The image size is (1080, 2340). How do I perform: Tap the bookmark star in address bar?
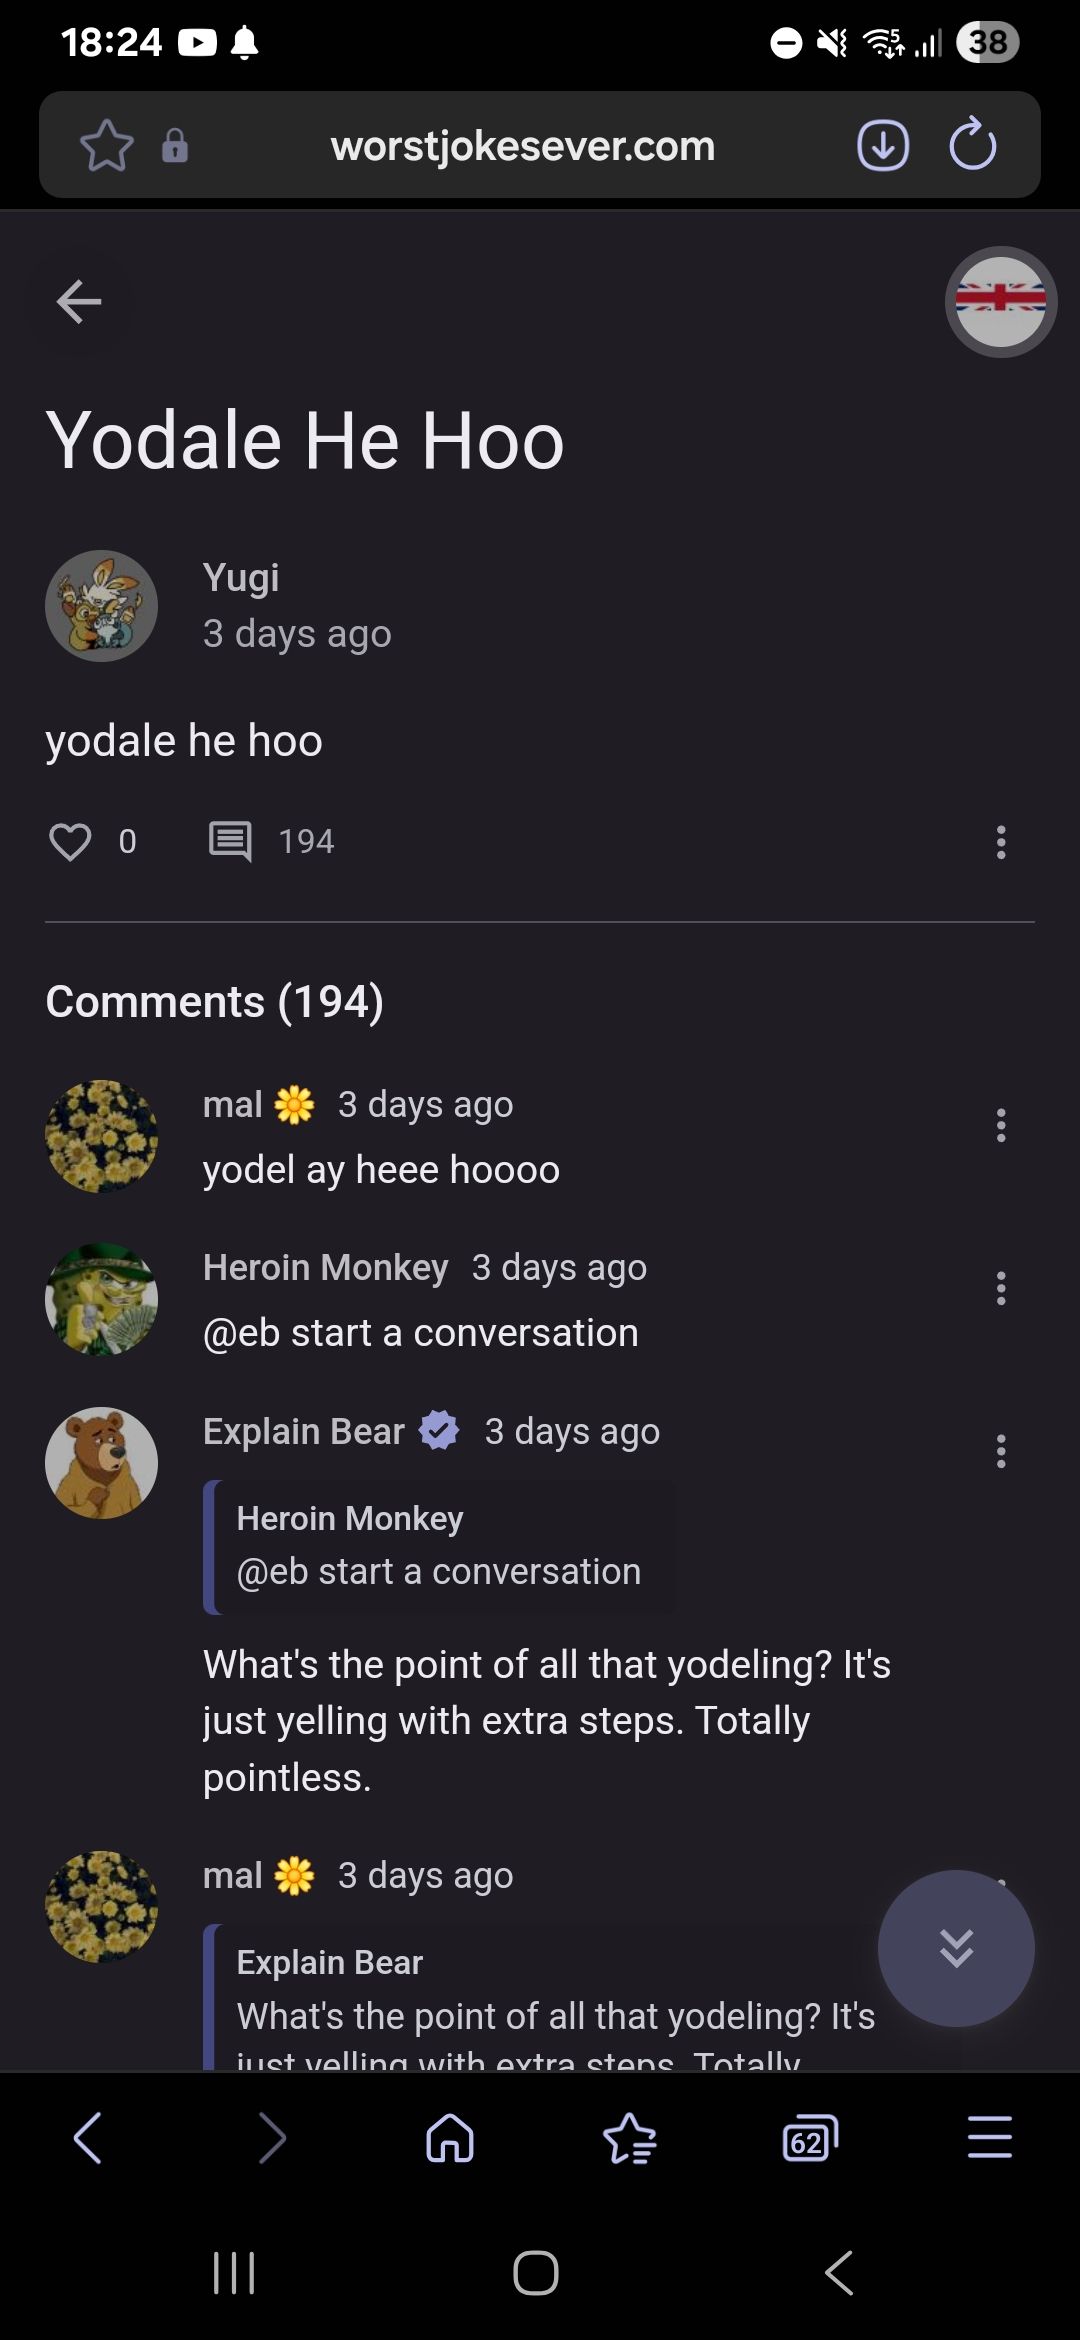coord(107,146)
